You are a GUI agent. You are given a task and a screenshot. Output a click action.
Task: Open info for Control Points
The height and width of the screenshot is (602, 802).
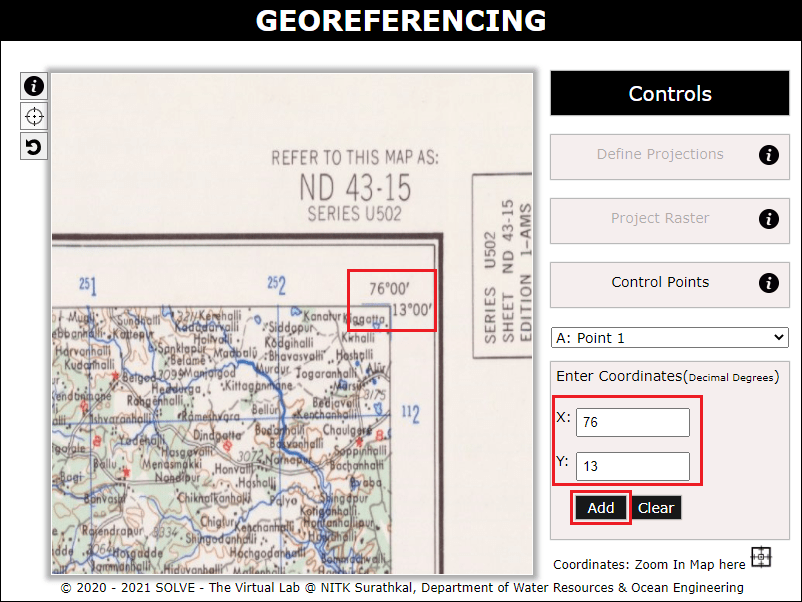coord(768,283)
